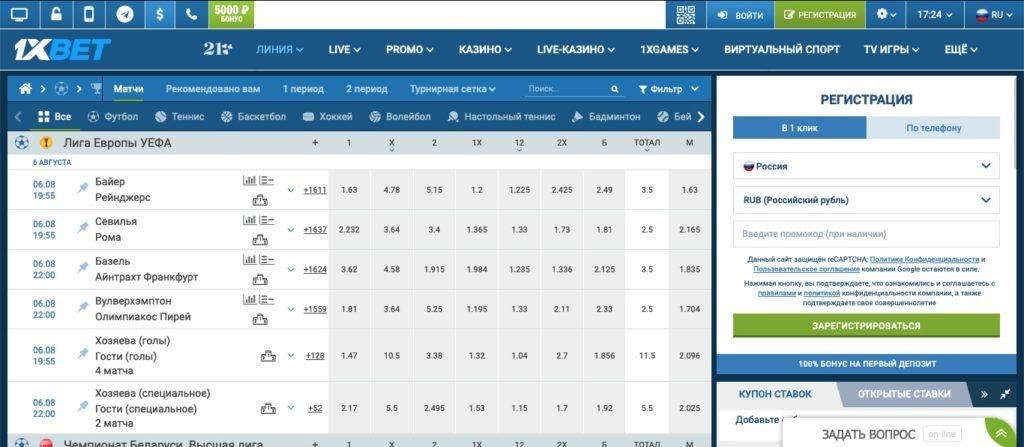
Task: Click the ЗАРЕГИСТРИРОВАТЬСЯ button
Action: pos(866,325)
